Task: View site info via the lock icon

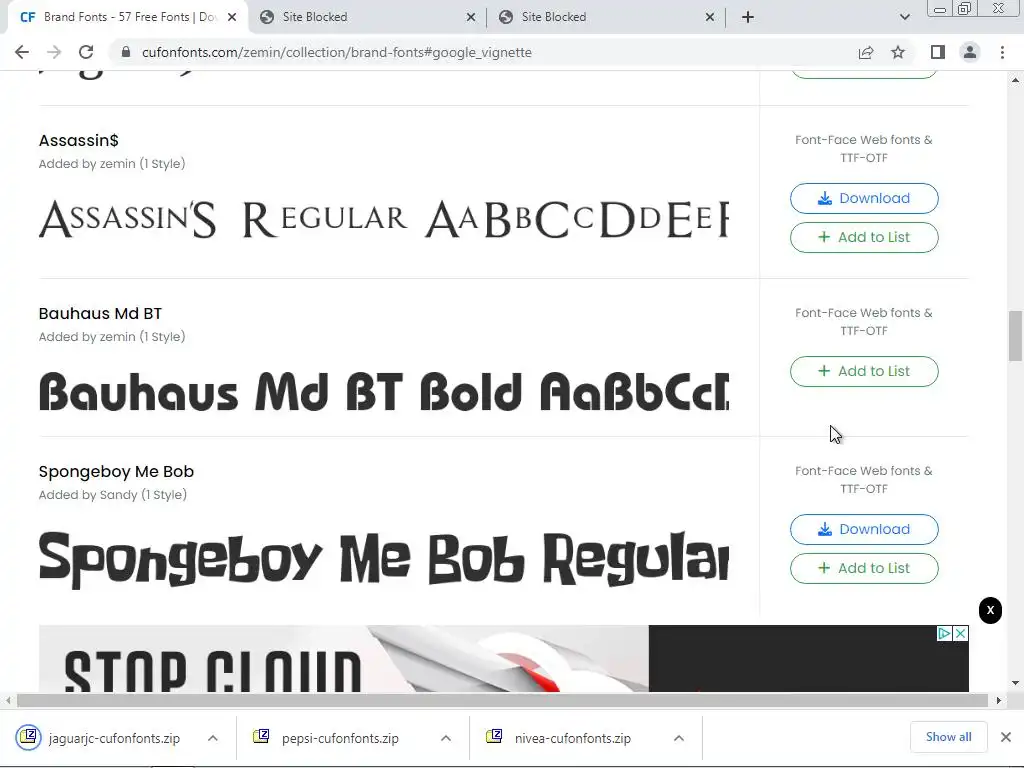Action: point(126,52)
